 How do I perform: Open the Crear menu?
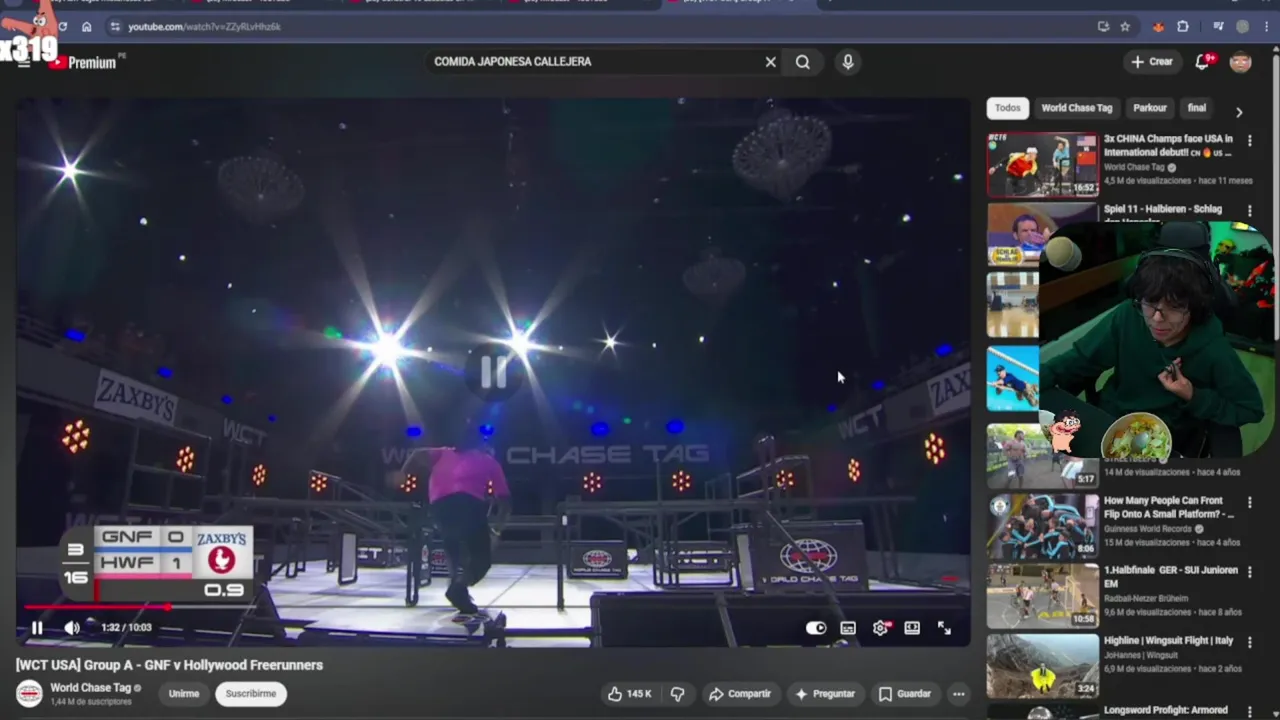1151,62
